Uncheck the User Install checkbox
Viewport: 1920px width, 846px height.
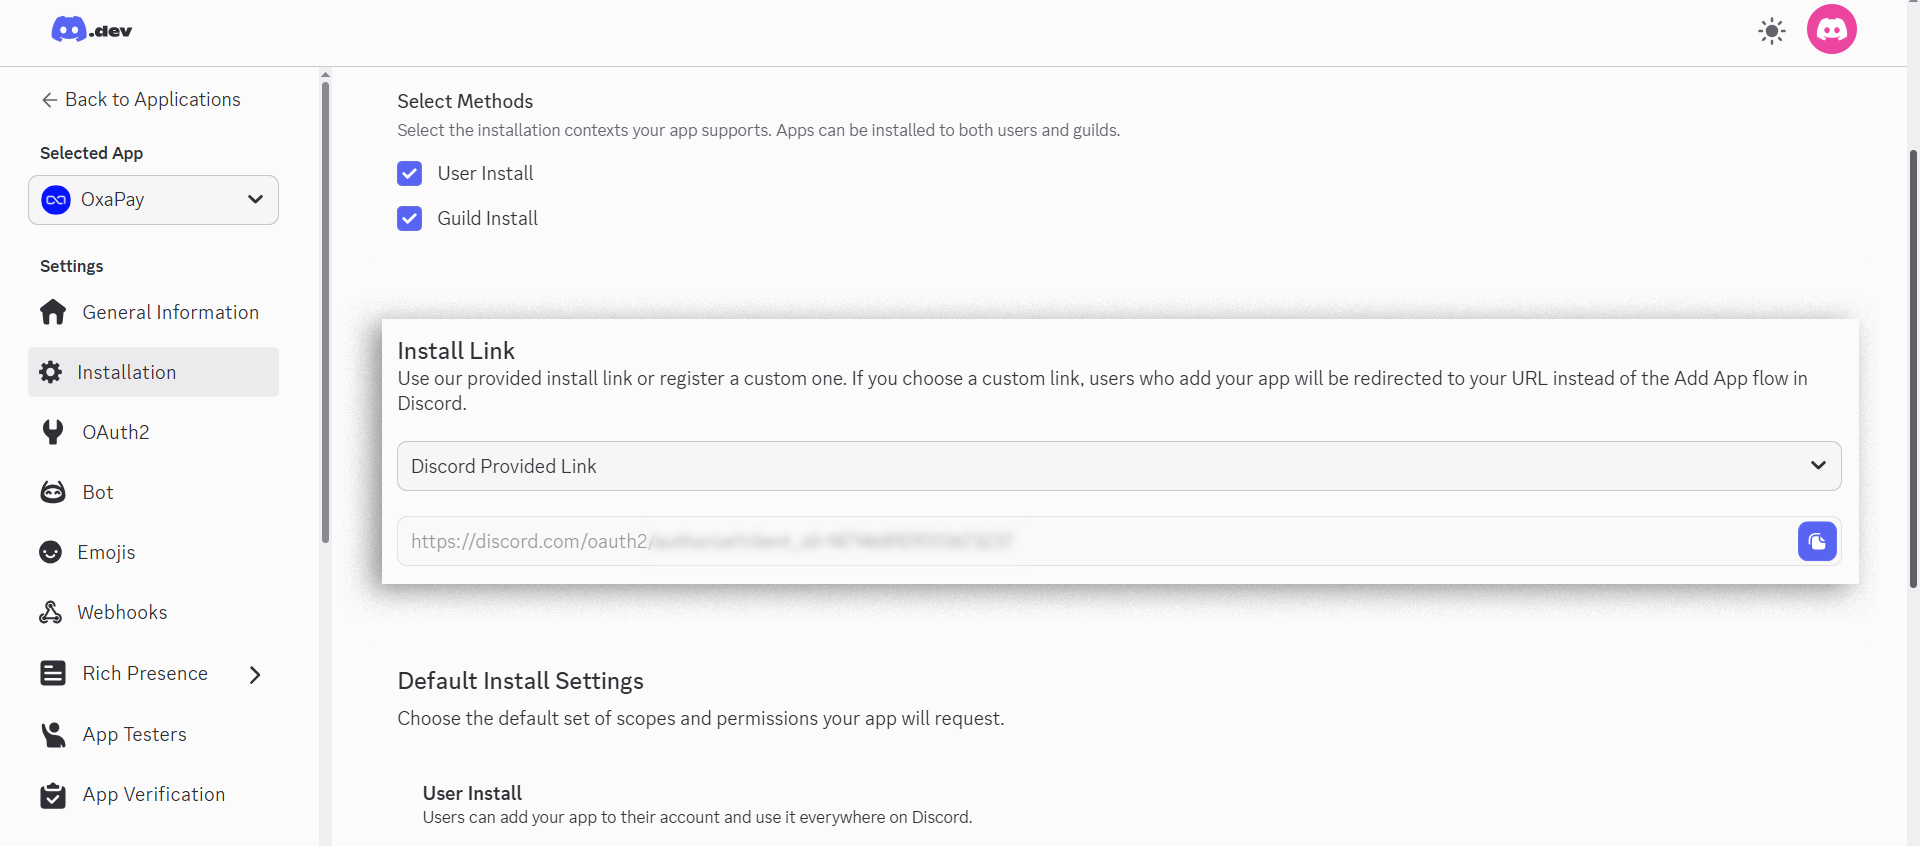pyautogui.click(x=409, y=174)
